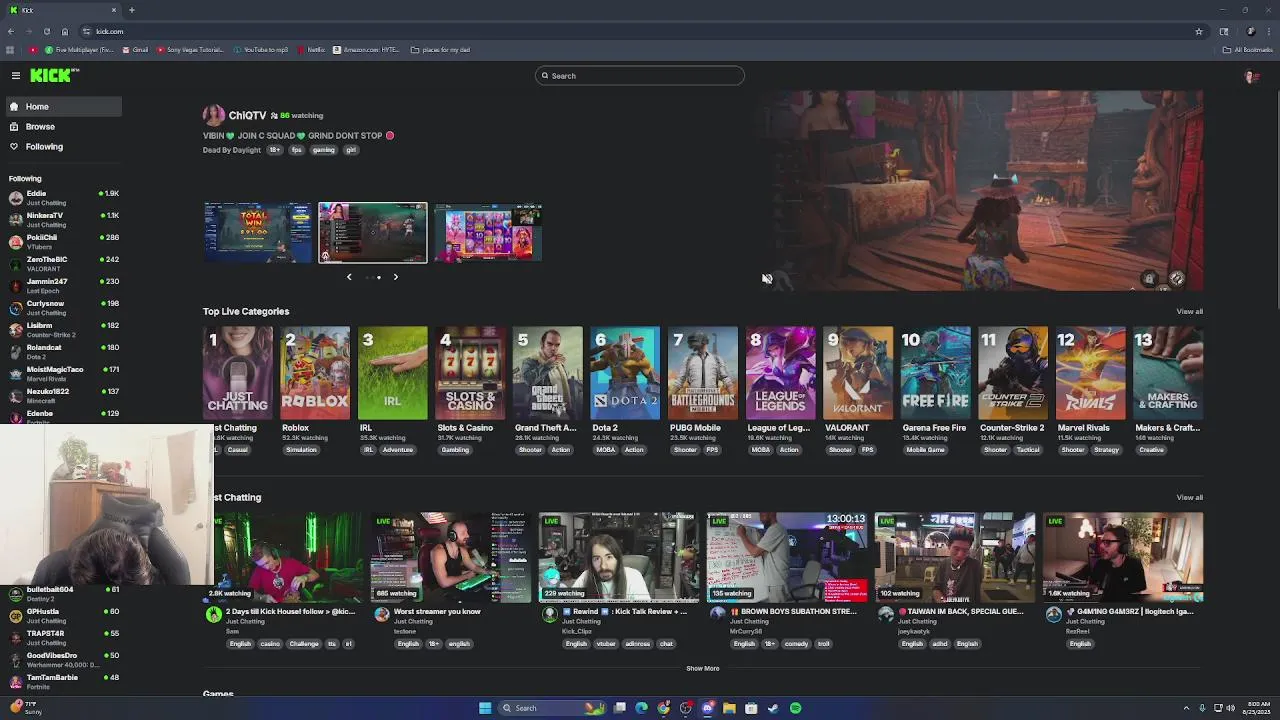Open the hamburger sidebar menu

point(16,76)
